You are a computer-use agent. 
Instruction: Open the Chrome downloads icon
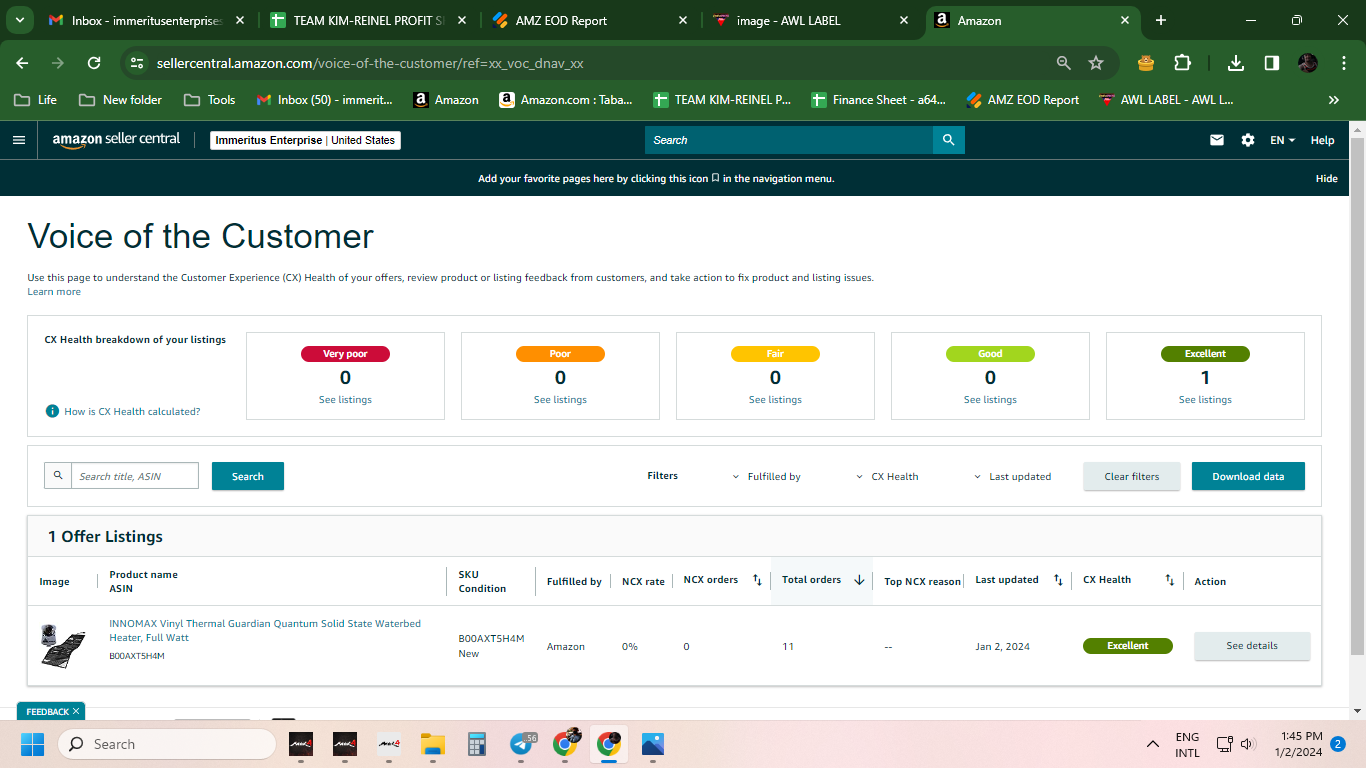[x=1236, y=63]
